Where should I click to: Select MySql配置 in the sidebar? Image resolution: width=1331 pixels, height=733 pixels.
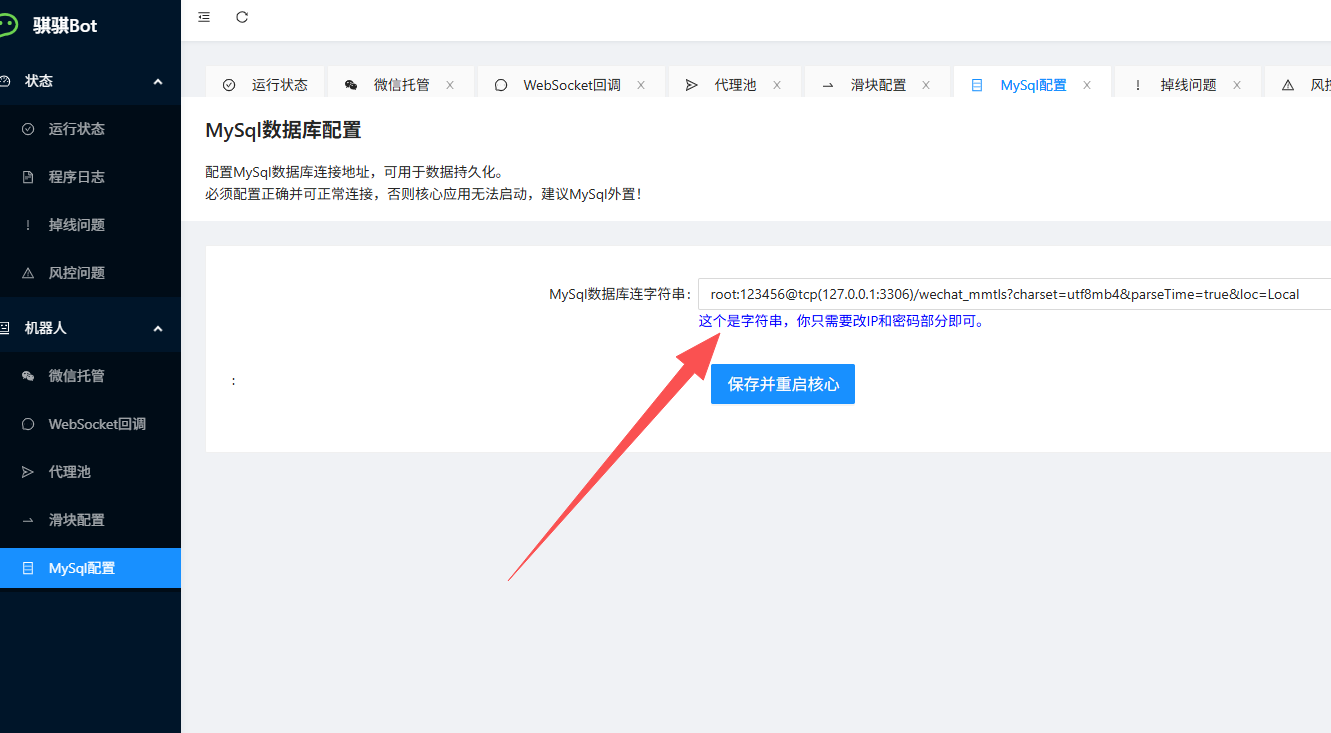[x=82, y=568]
